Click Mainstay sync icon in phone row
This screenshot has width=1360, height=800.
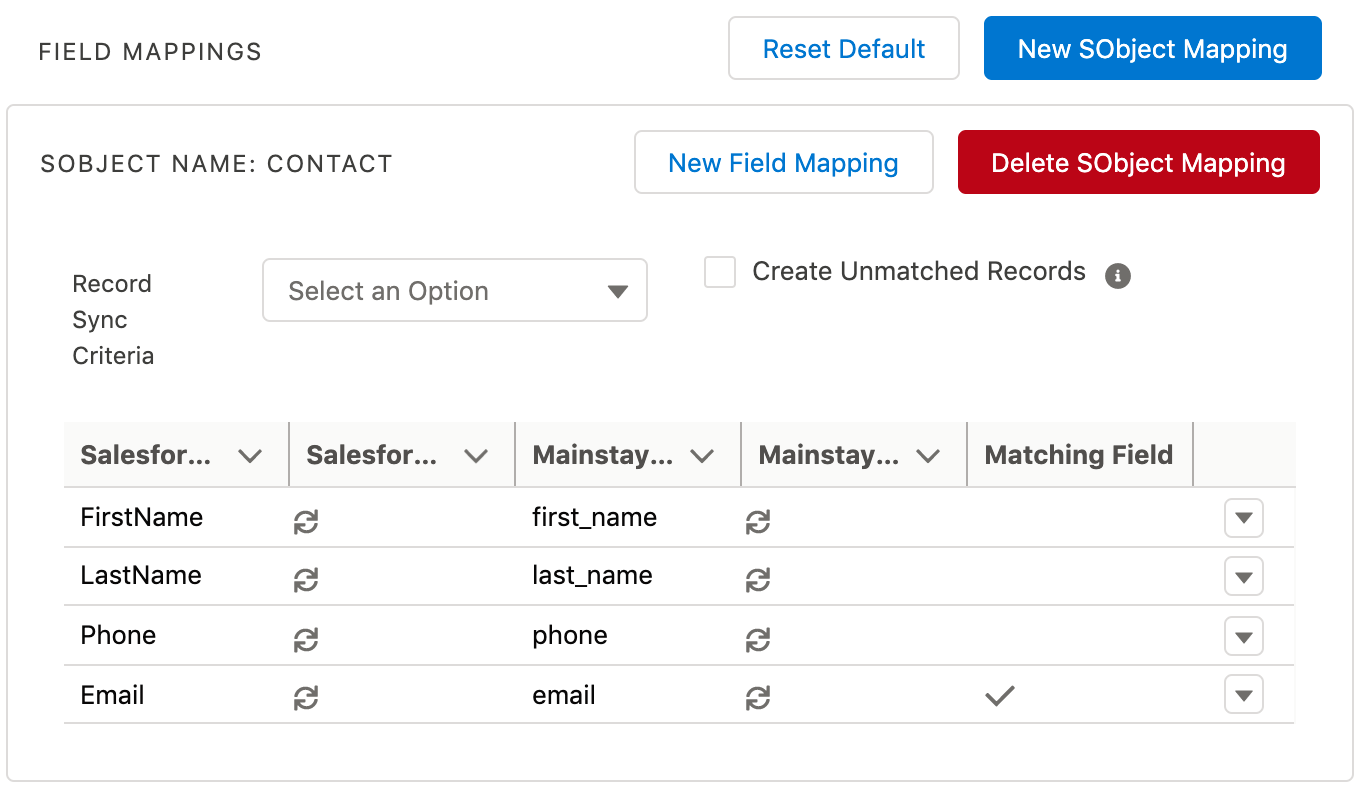(758, 639)
